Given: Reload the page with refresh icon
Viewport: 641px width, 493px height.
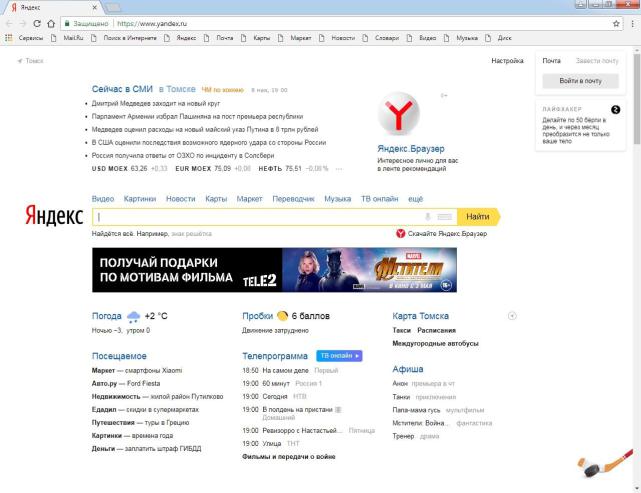Looking at the screenshot, I should click(x=37, y=24).
